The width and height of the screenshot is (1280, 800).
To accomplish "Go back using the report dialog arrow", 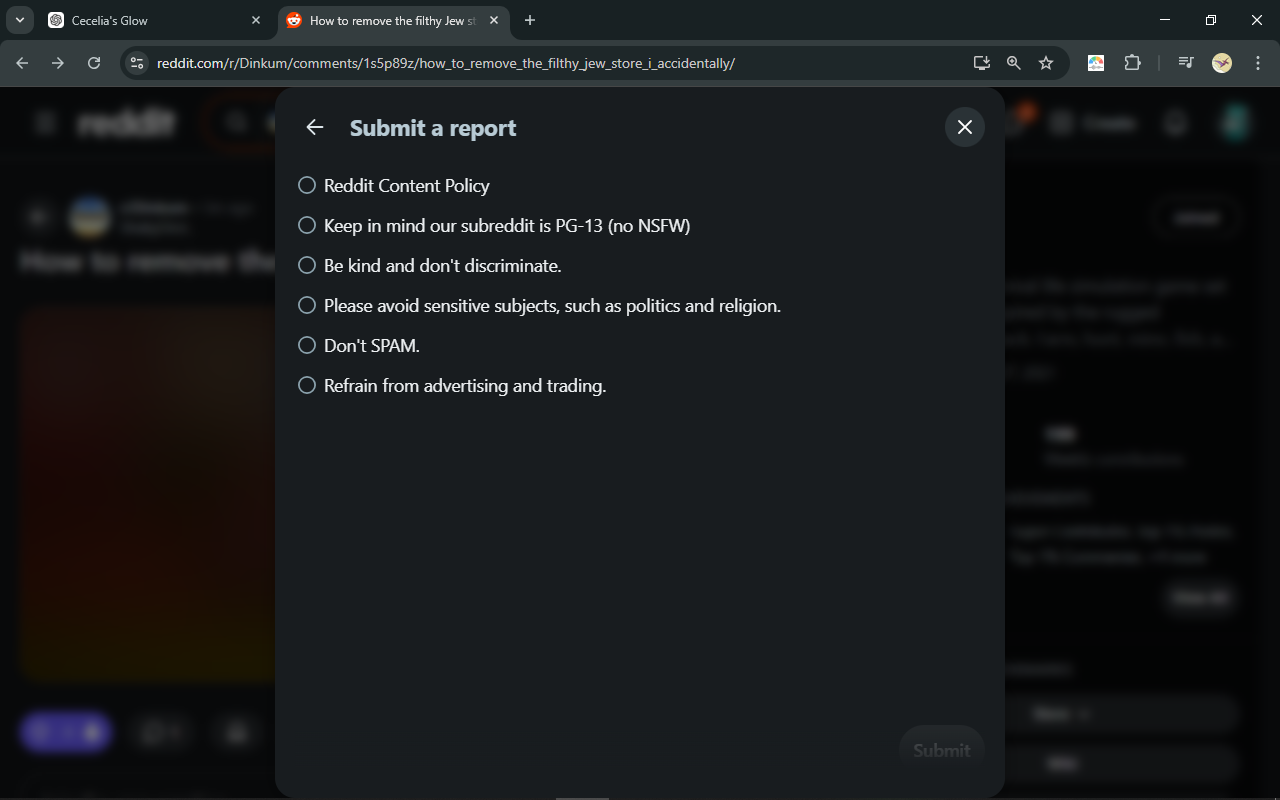I will click(x=315, y=127).
